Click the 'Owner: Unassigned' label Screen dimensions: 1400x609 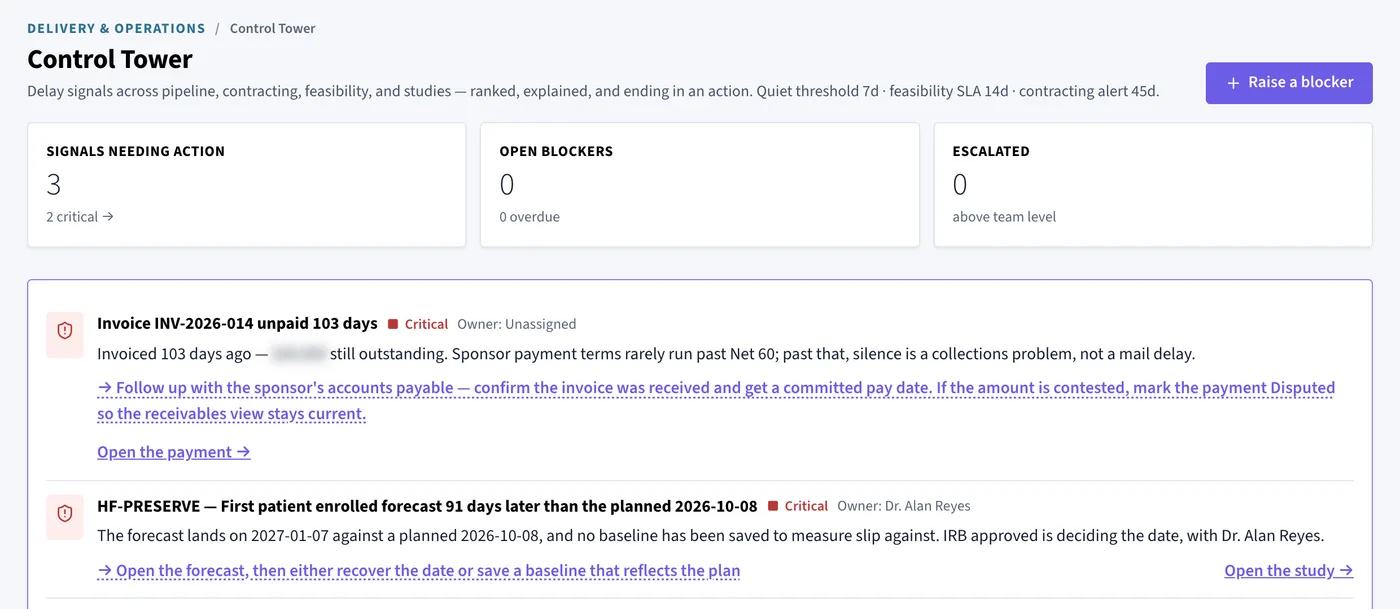click(517, 324)
